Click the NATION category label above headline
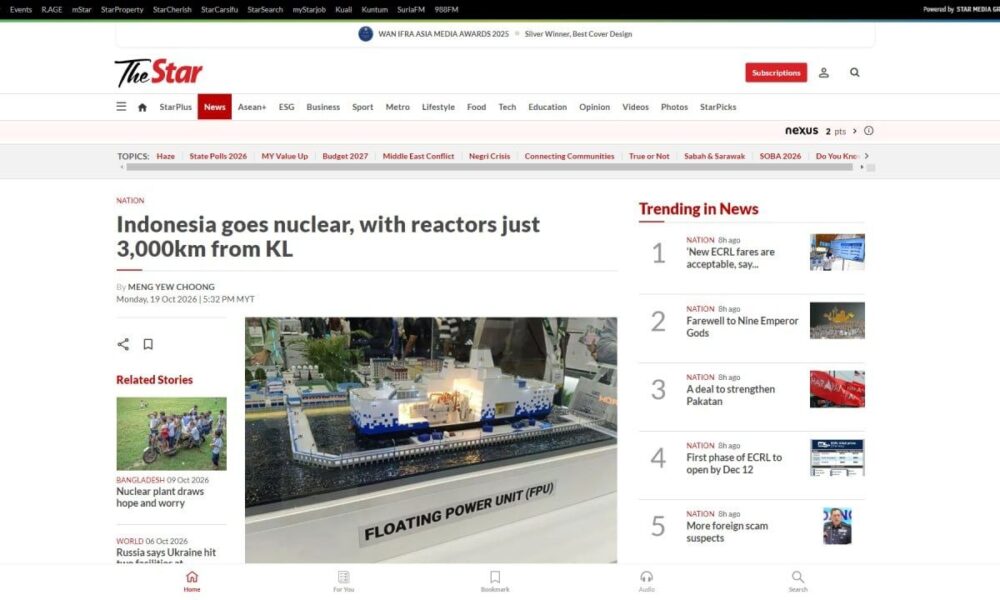The height and width of the screenshot is (600, 1000). pyautogui.click(x=130, y=201)
